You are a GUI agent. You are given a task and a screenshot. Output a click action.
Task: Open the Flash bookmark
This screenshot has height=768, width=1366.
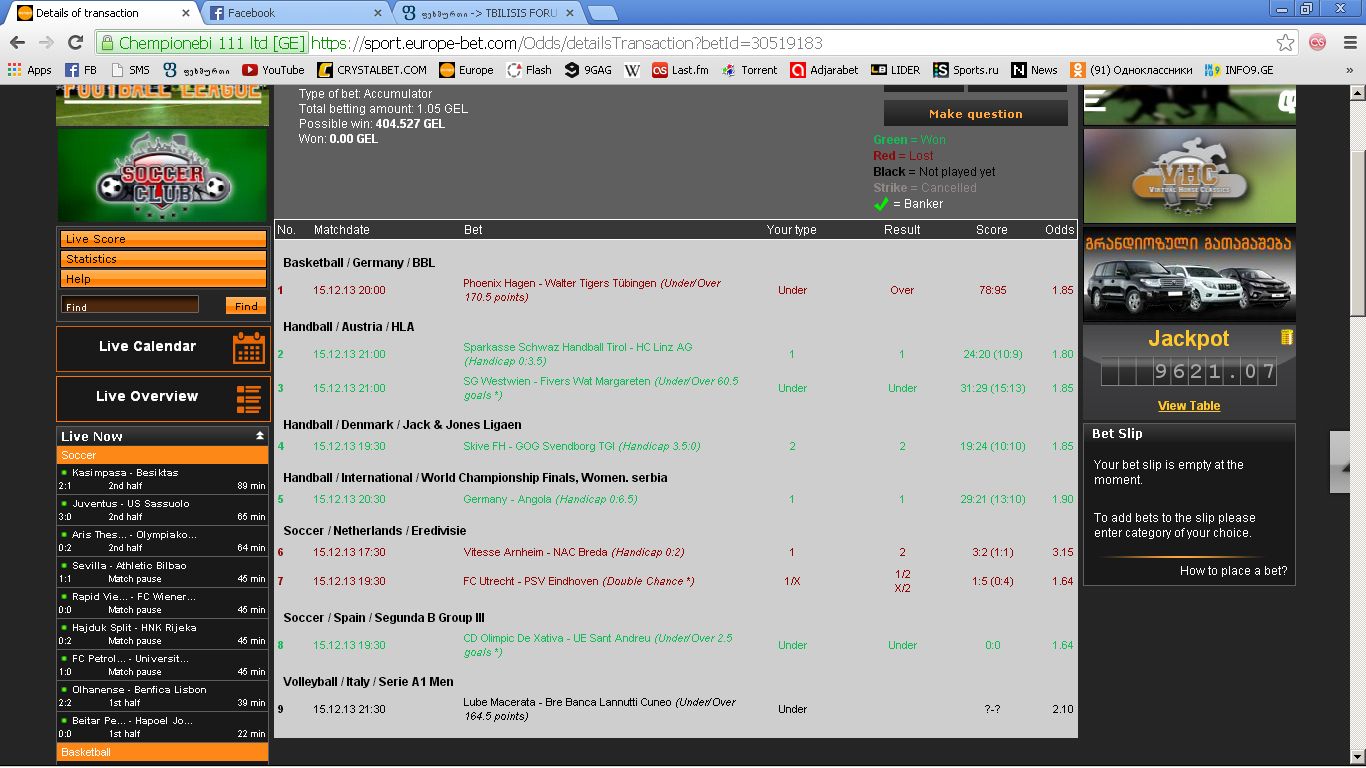[529, 70]
